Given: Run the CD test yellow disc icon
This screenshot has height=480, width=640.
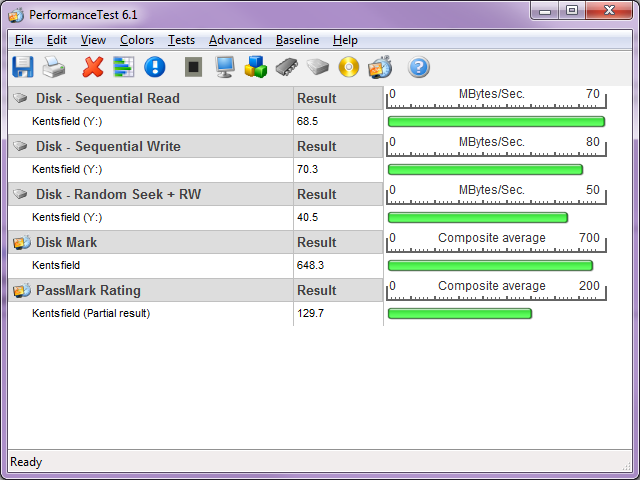Looking at the screenshot, I should (x=349, y=67).
